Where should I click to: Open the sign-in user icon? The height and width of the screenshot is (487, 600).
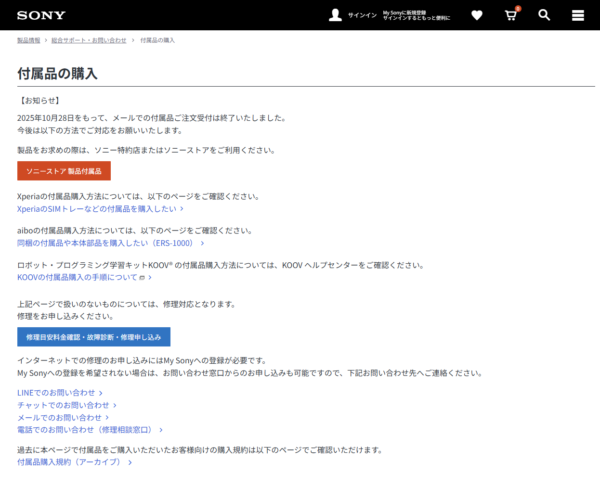pos(335,15)
